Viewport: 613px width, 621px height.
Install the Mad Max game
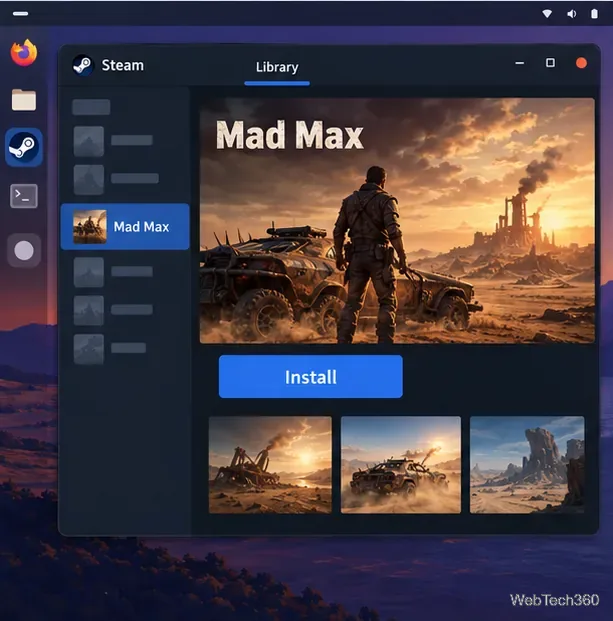tap(310, 377)
